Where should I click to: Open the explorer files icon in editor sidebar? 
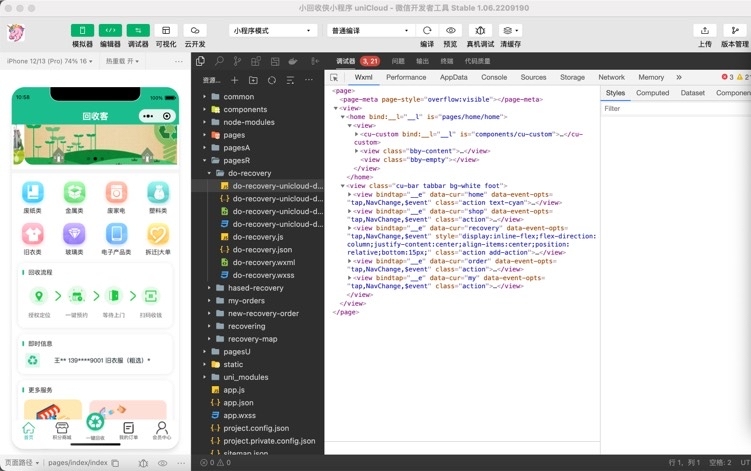[201, 61]
